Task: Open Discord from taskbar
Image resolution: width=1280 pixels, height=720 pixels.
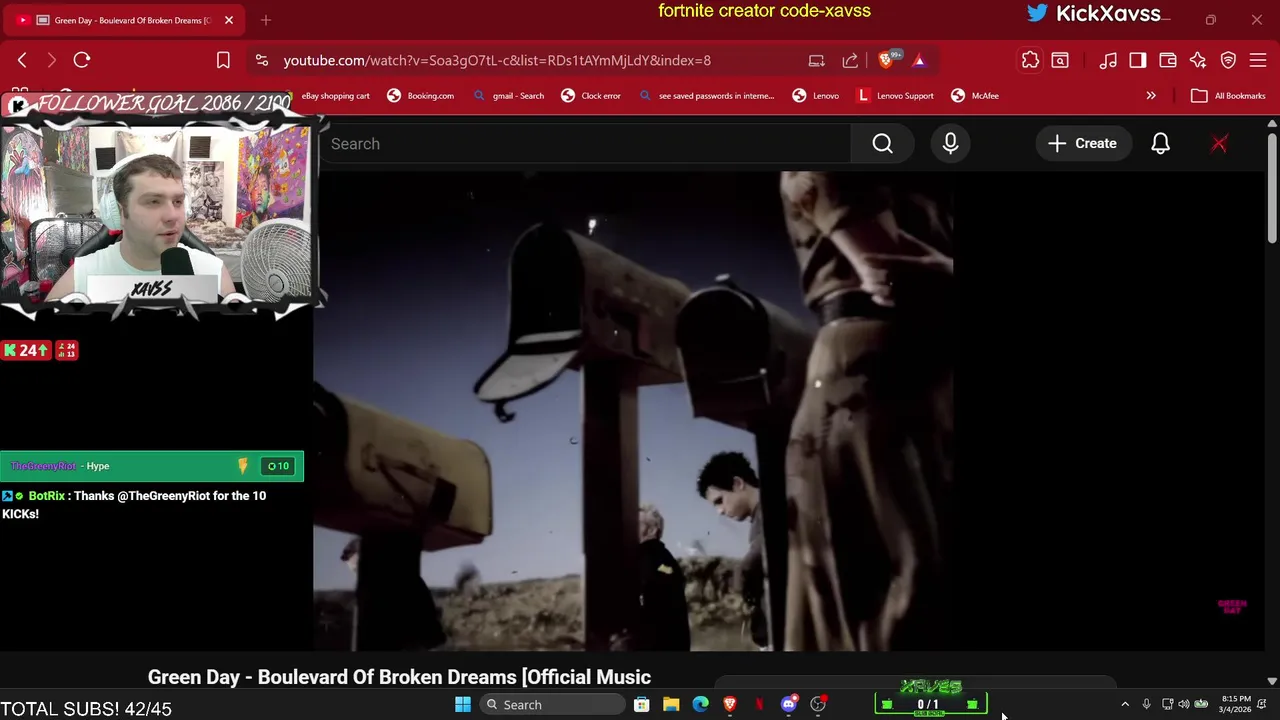Action: pos(789,705)
